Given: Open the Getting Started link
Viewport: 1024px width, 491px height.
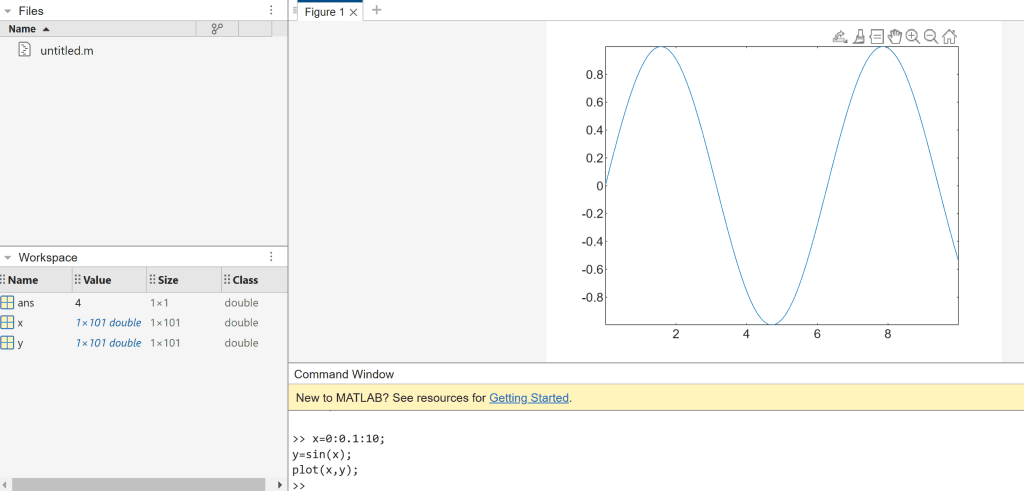Looking at the screenshot, I should click(528, 398).
